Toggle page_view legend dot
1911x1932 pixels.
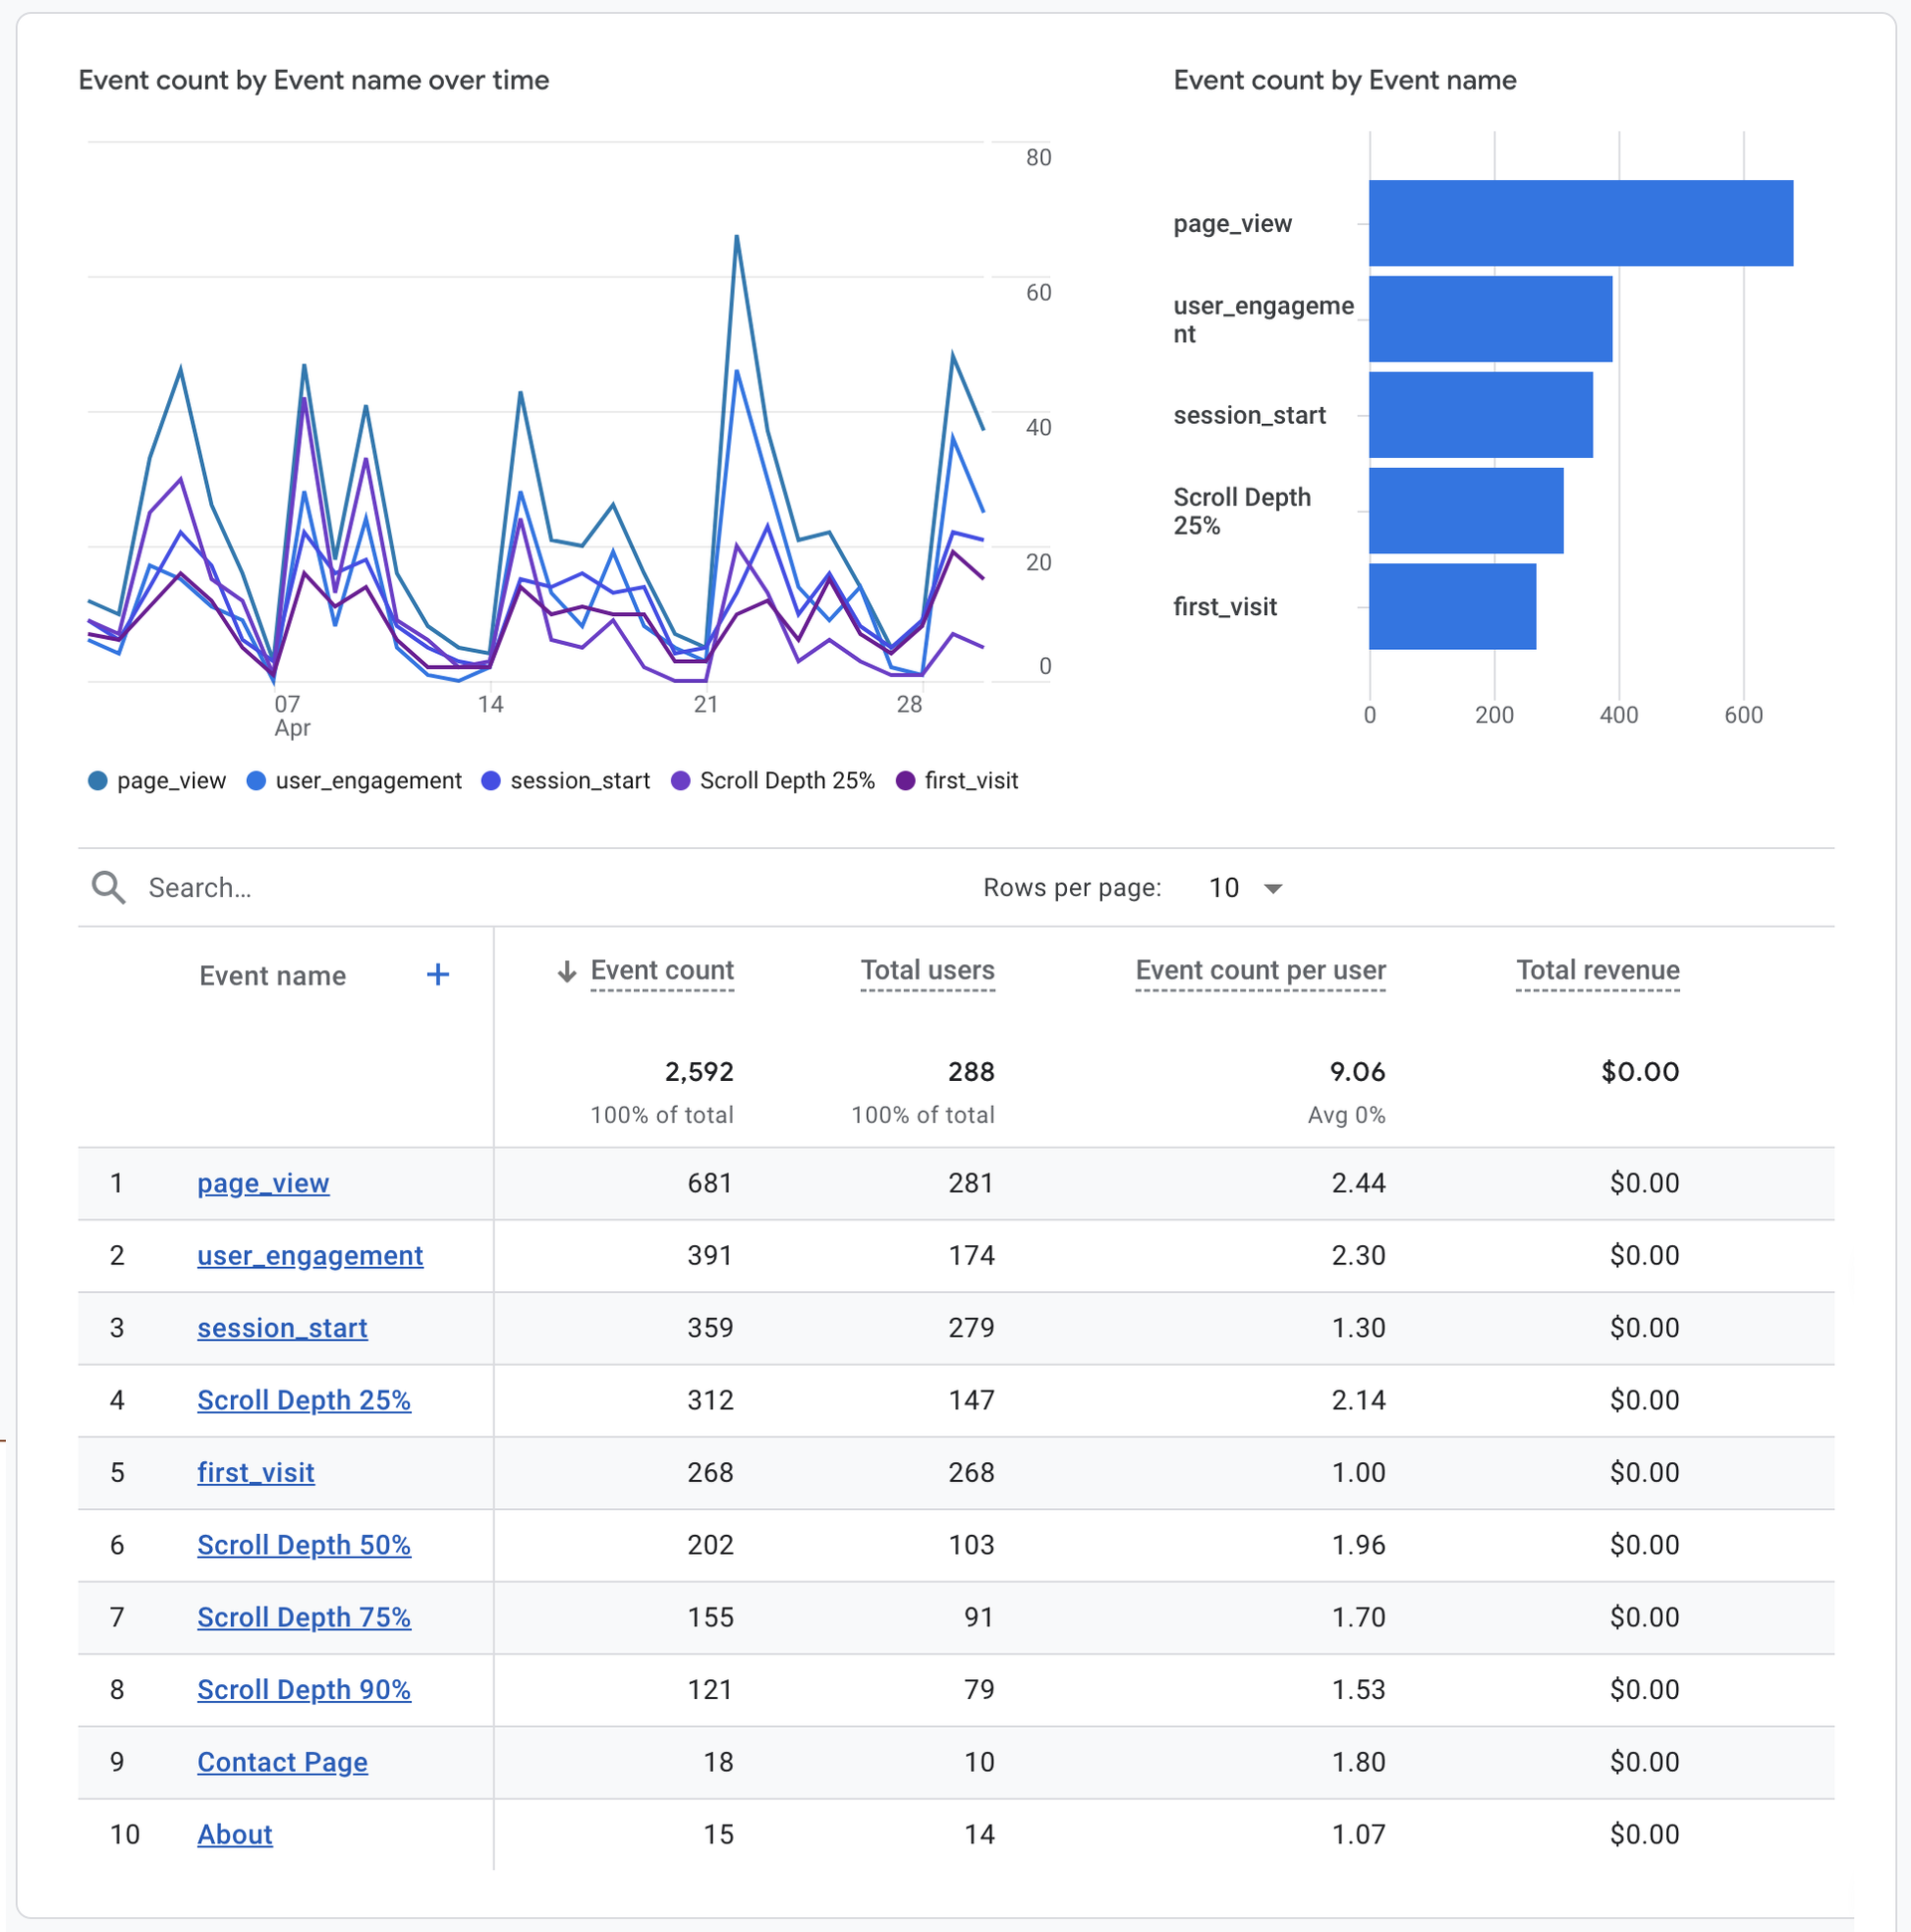pyautogui.click(x=97, y=781)
